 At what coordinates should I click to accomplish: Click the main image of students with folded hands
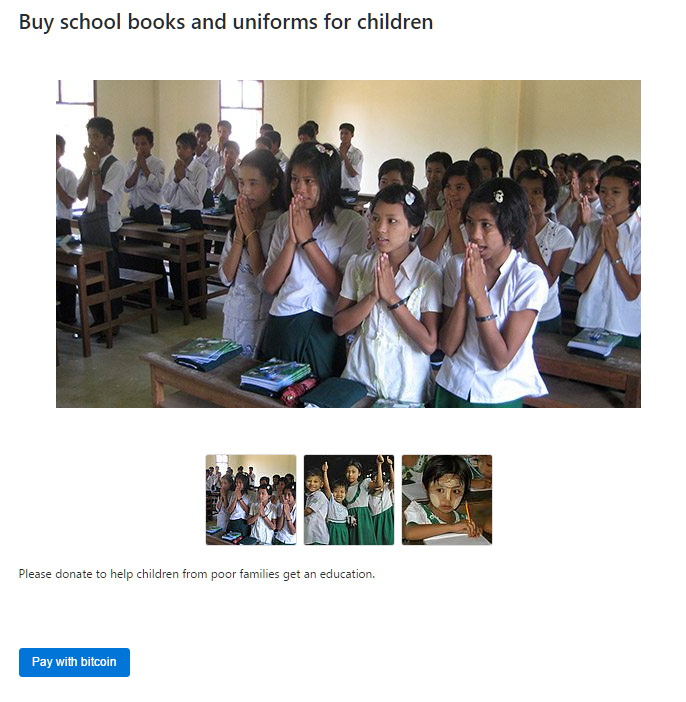[x=348, y=244]
